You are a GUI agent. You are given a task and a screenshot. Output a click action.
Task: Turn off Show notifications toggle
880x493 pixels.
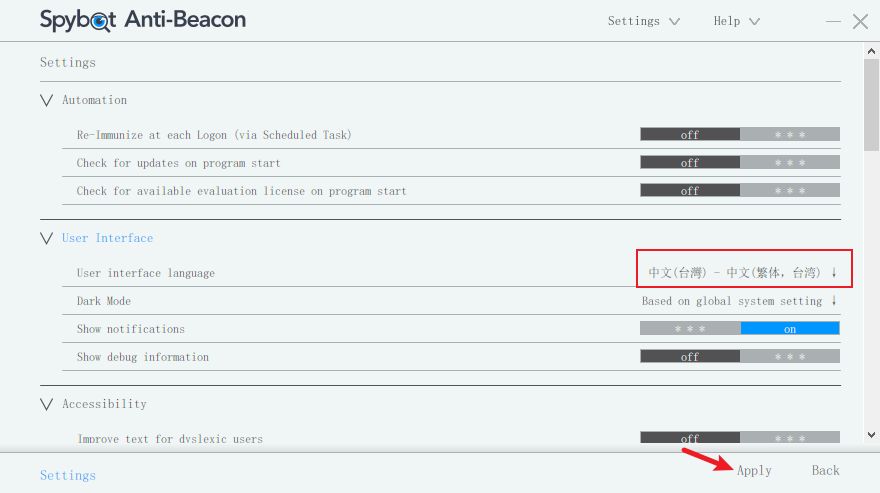tap(739, 328)
